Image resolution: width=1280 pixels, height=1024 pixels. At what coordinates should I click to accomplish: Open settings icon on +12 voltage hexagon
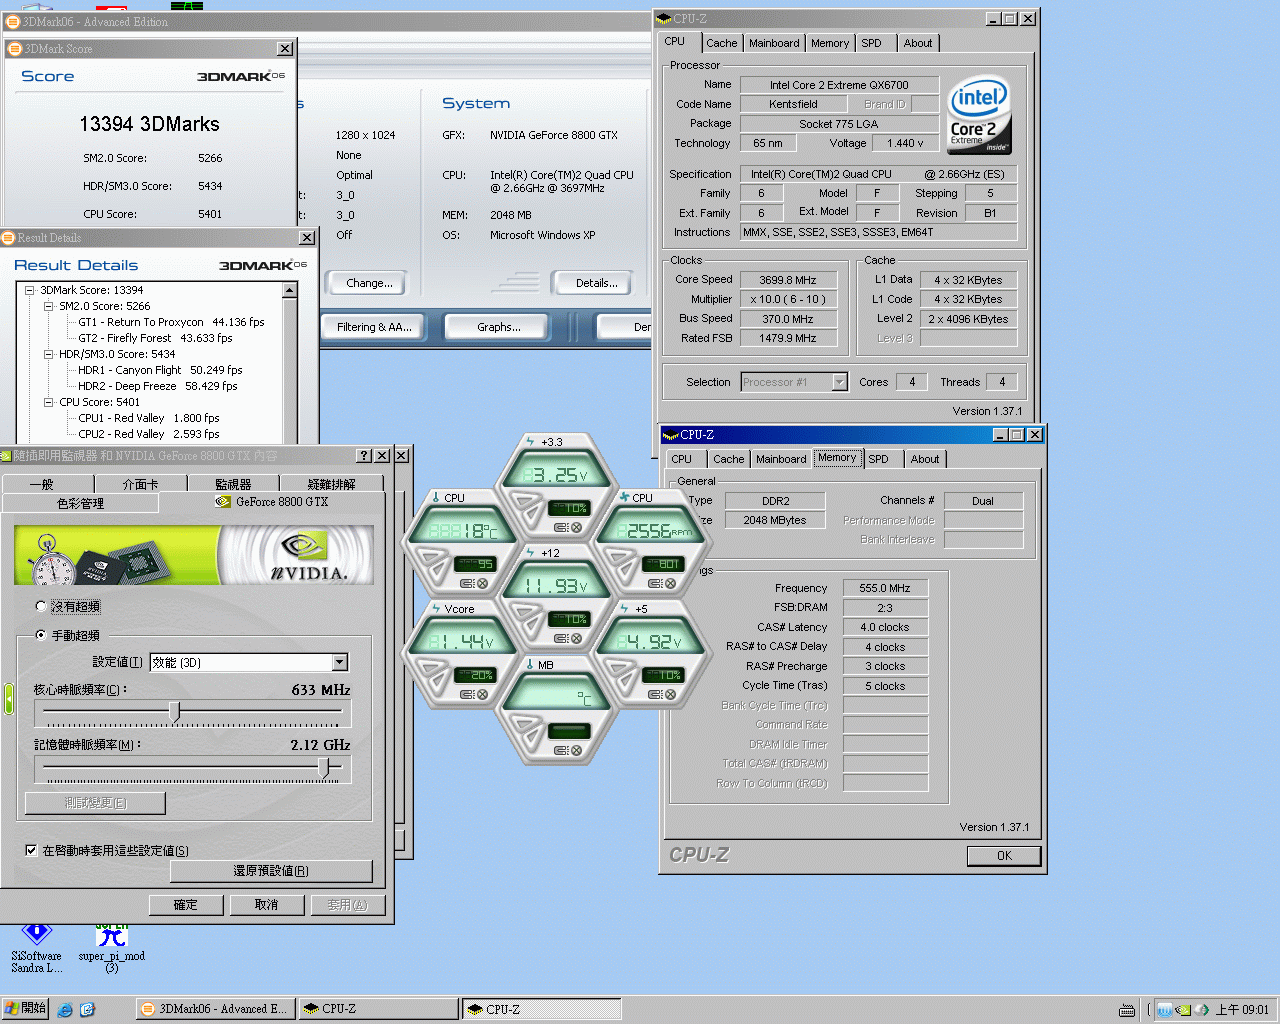[x=561, y=638]
